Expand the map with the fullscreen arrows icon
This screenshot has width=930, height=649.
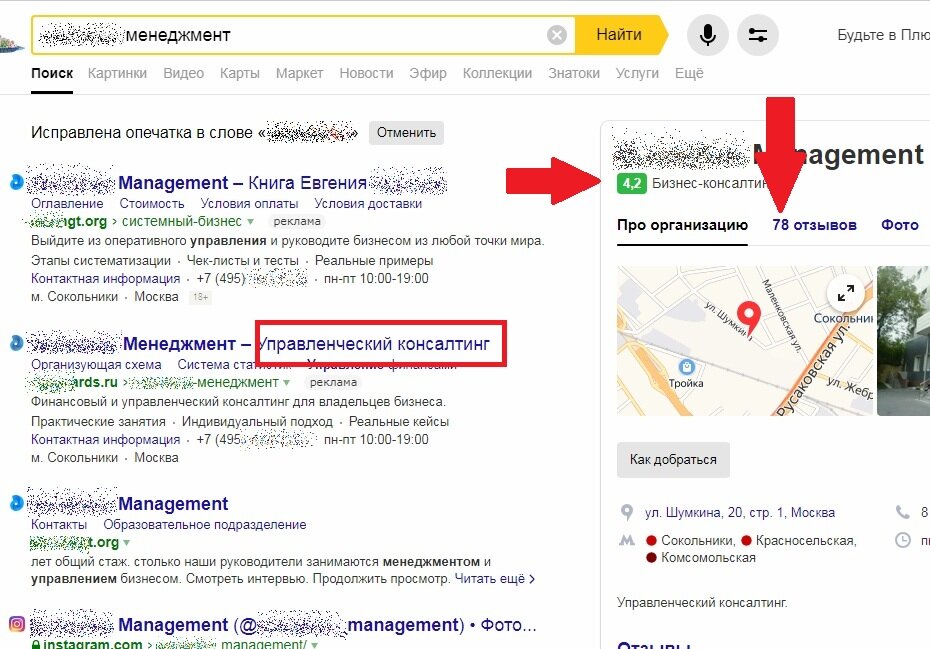pyautogui.click(x=845, y=293)
